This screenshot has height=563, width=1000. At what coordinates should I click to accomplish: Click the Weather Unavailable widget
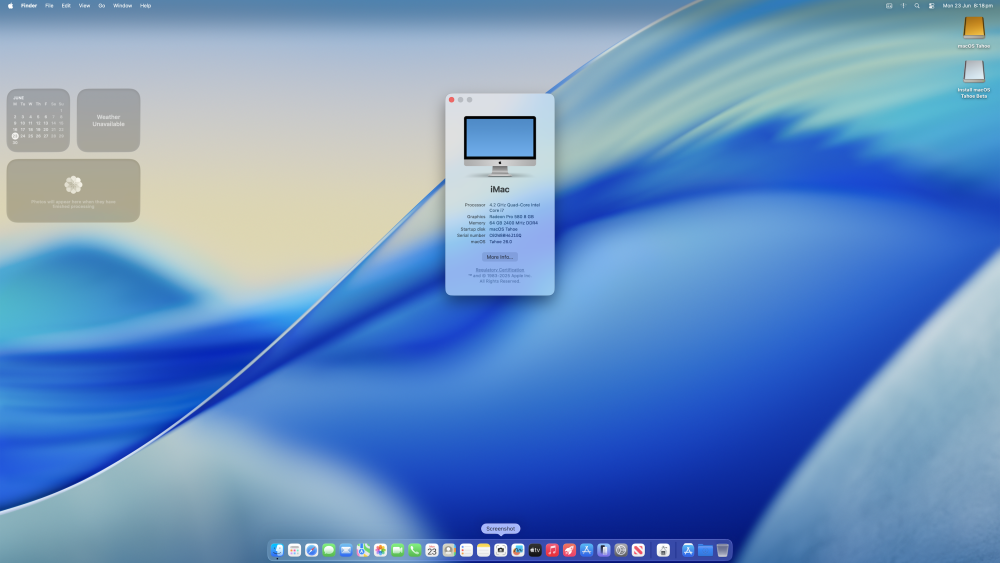pyautogui.click(x=108, y=120)
